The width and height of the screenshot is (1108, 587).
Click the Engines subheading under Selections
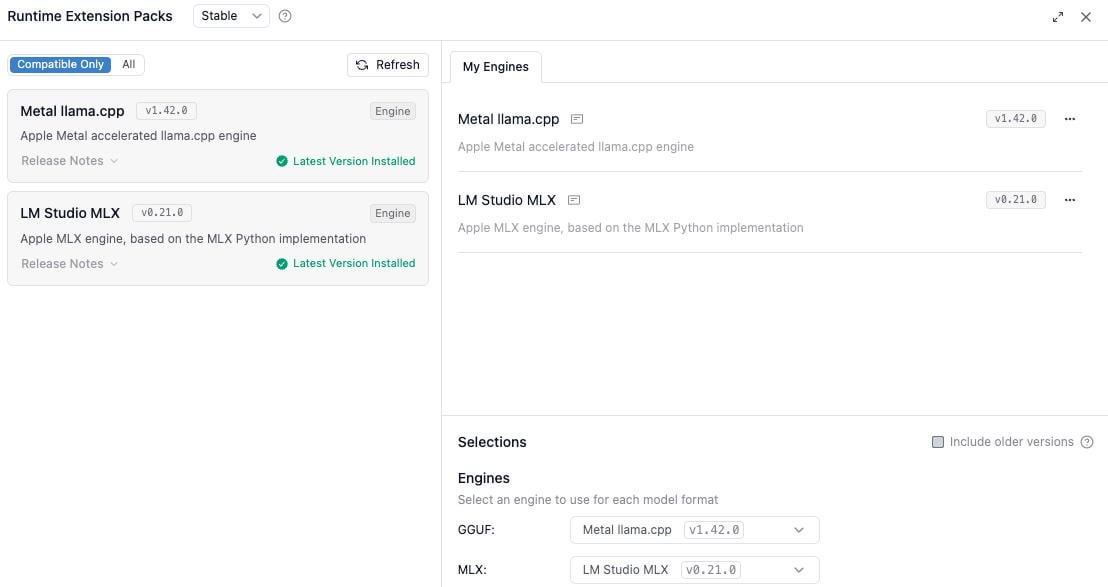point(483,478)
